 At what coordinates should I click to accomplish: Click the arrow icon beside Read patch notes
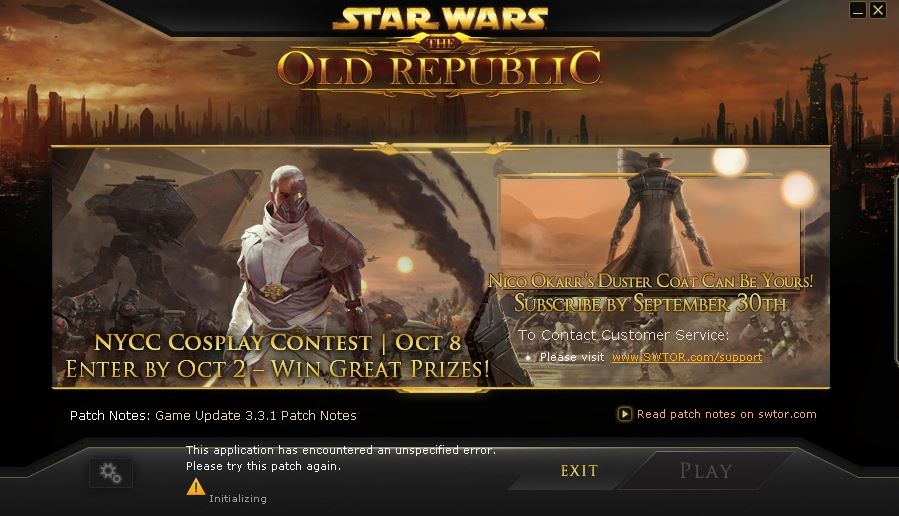point(624,414)
